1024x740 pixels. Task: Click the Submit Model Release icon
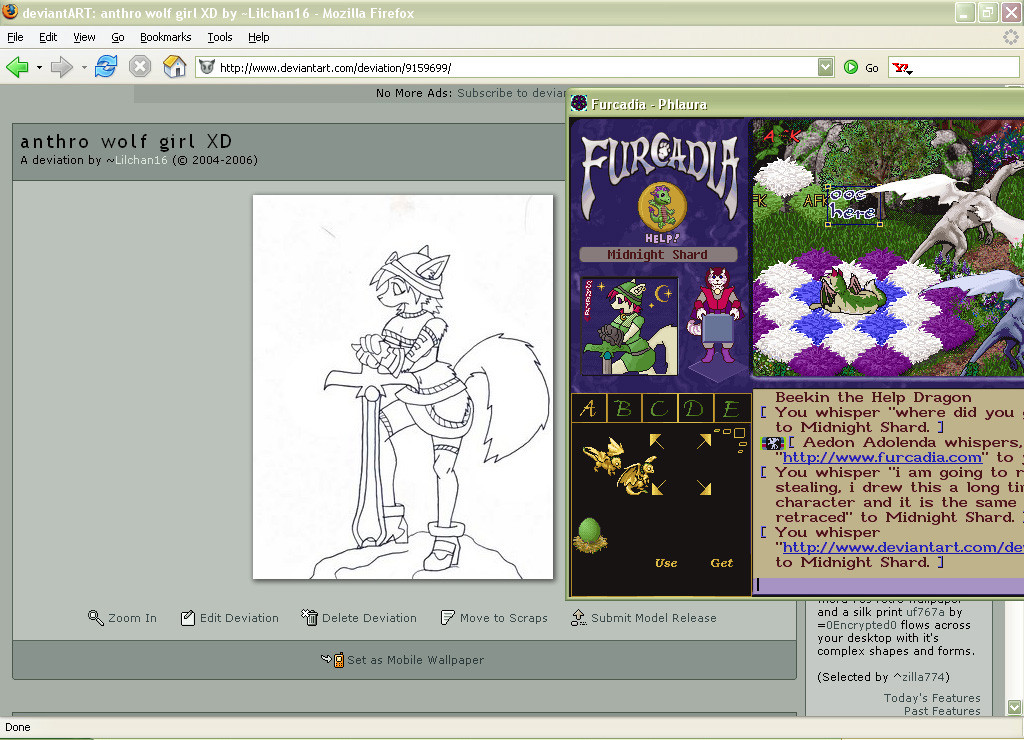pyautogui.click(x=578, y=618)
